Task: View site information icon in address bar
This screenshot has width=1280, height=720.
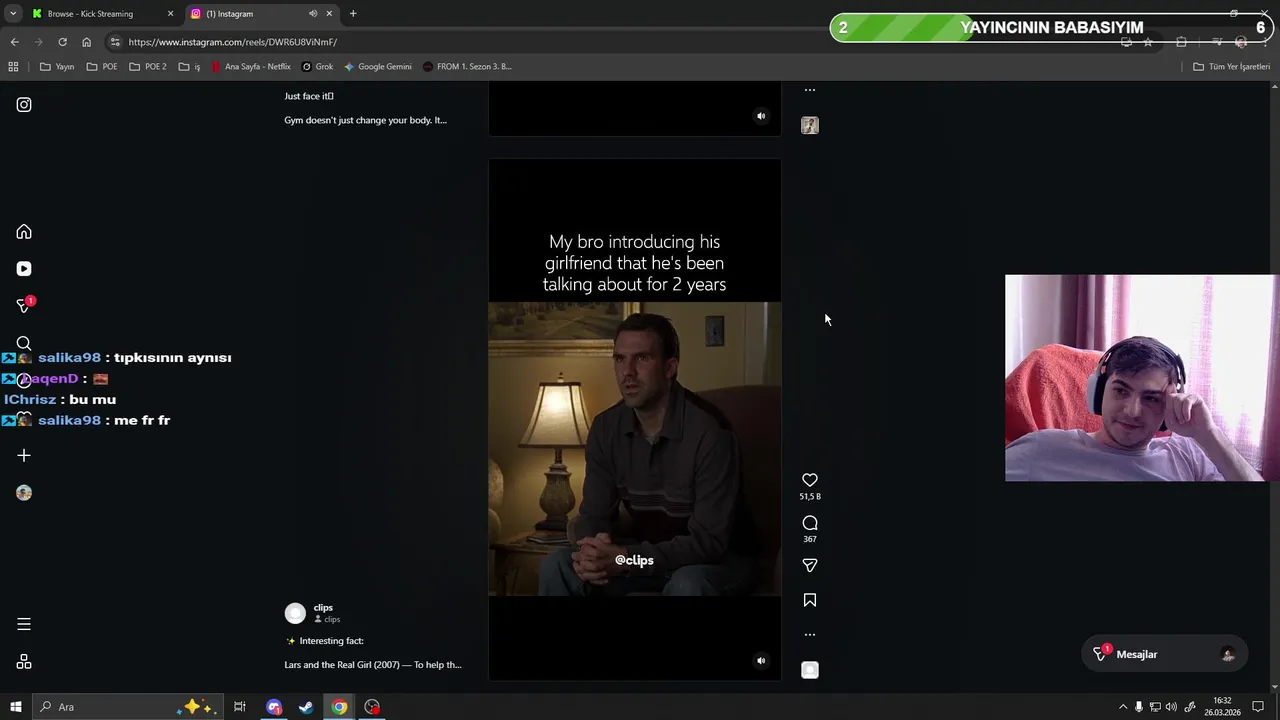Action: [x=115, y=42]
